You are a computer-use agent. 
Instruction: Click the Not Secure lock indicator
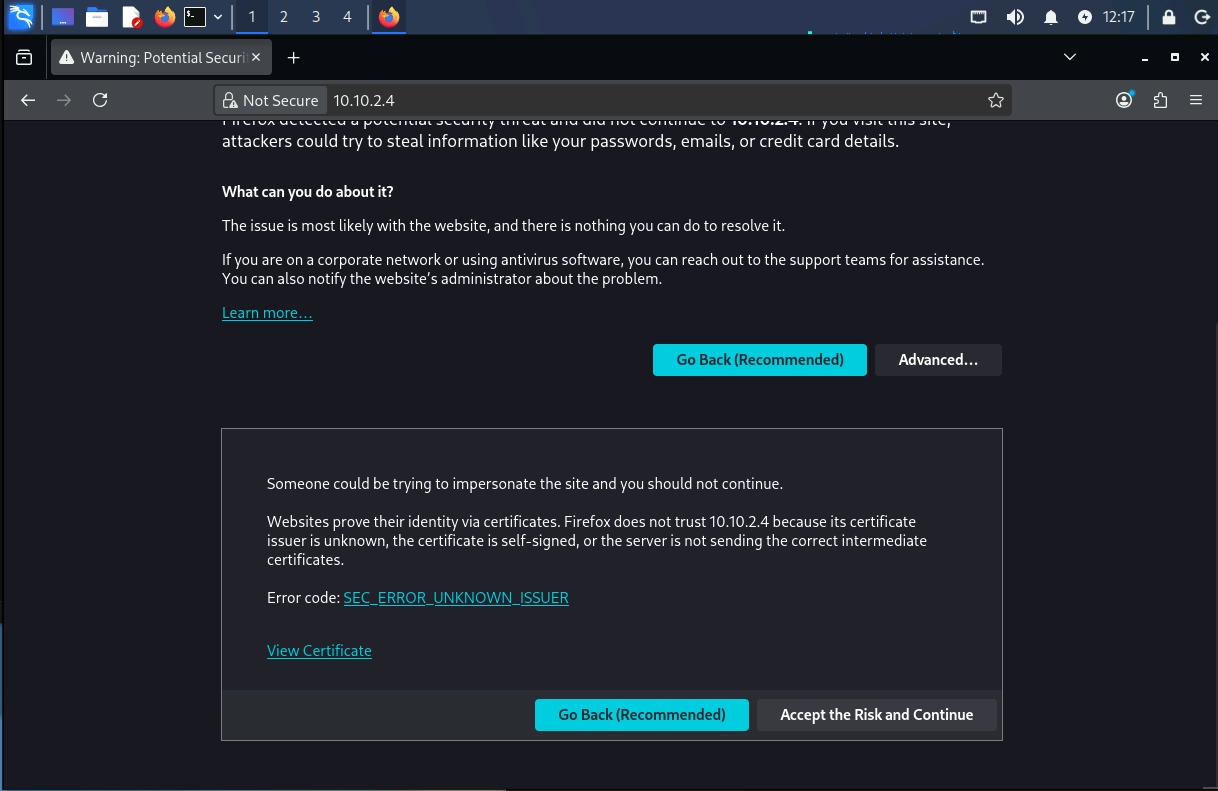click(271, 100)
